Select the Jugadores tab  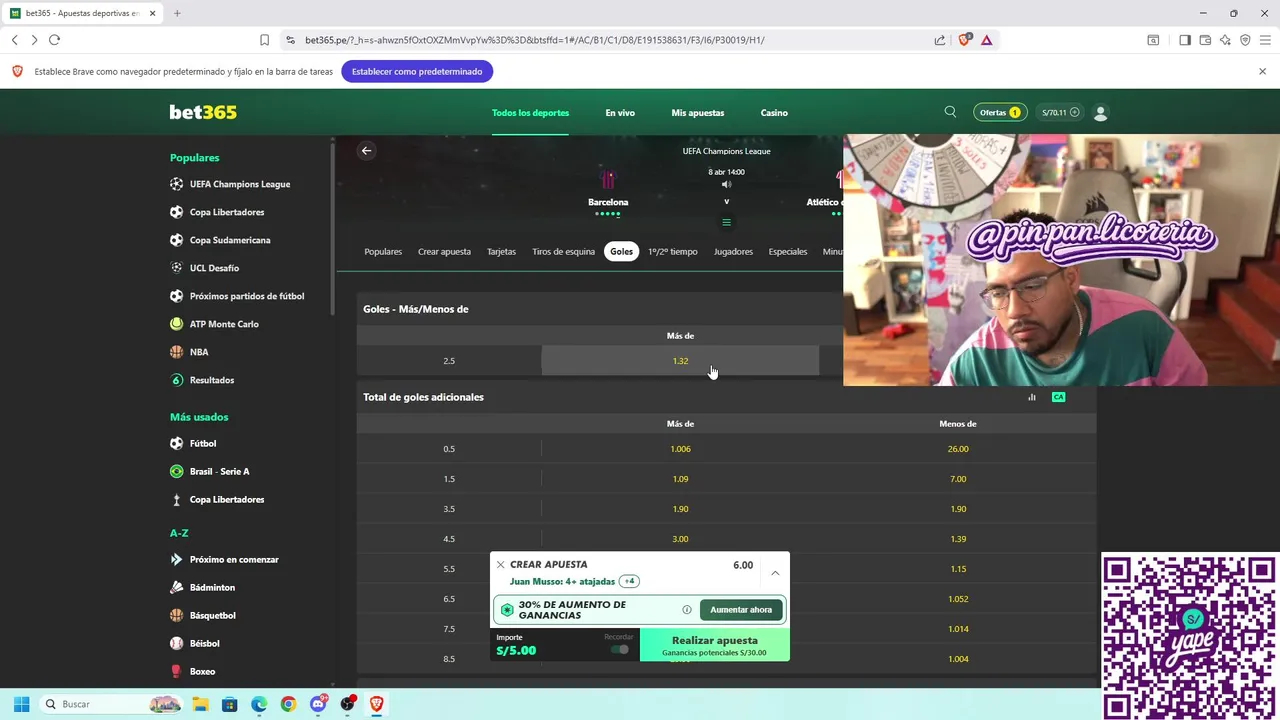[x=733, y=252]
